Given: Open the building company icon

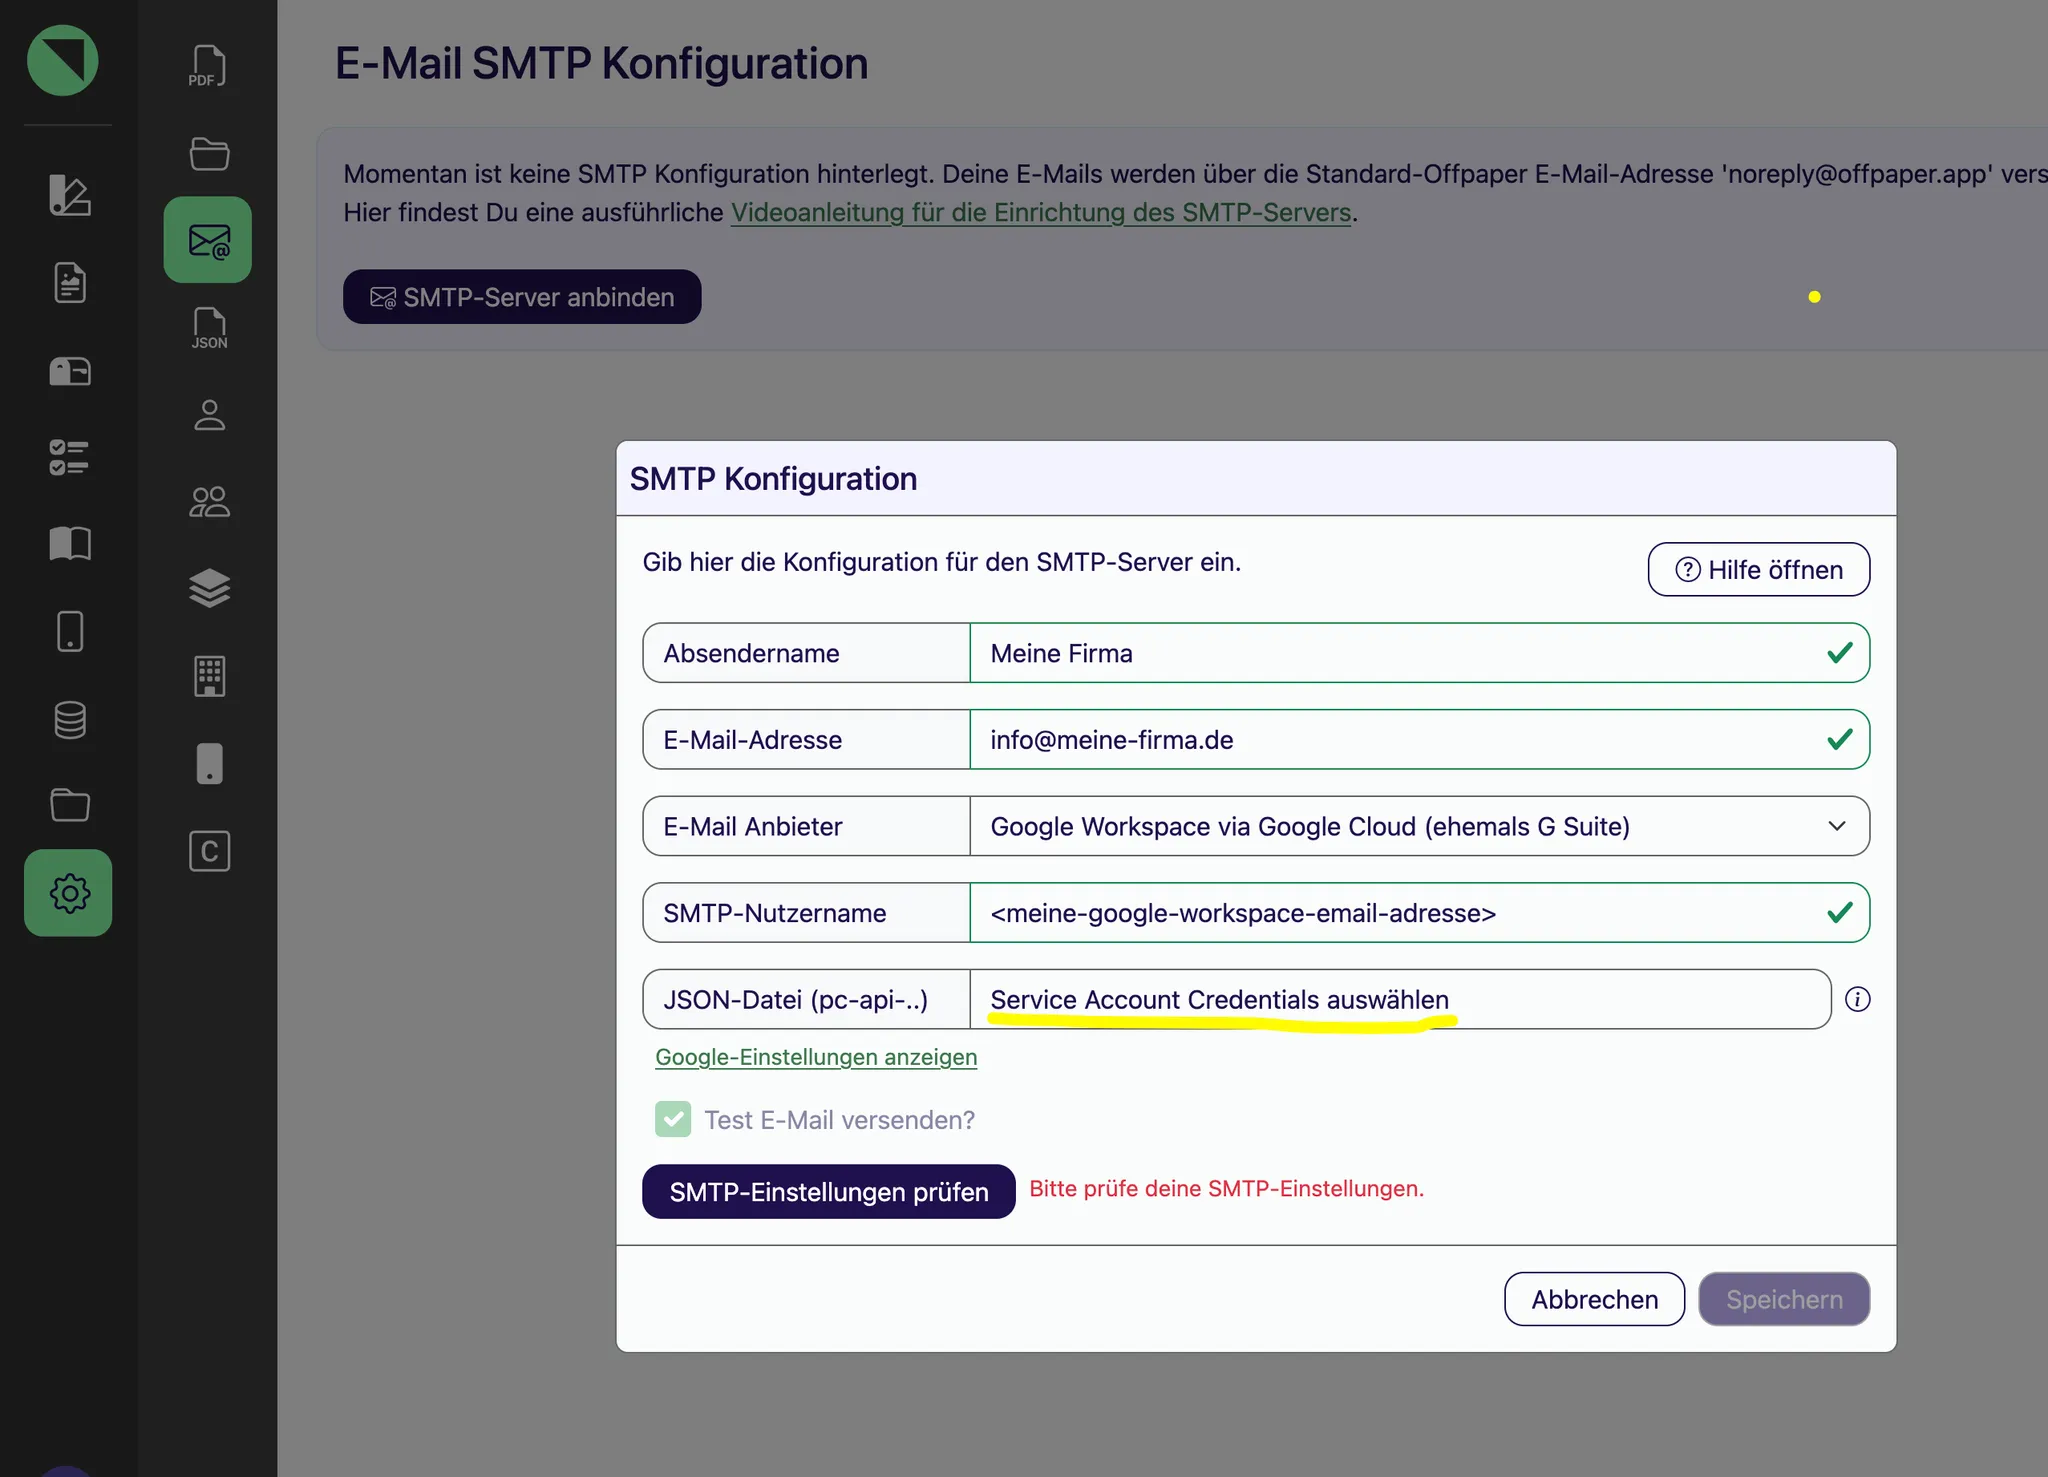Looking at the screenshot, I should click(209, 676).
